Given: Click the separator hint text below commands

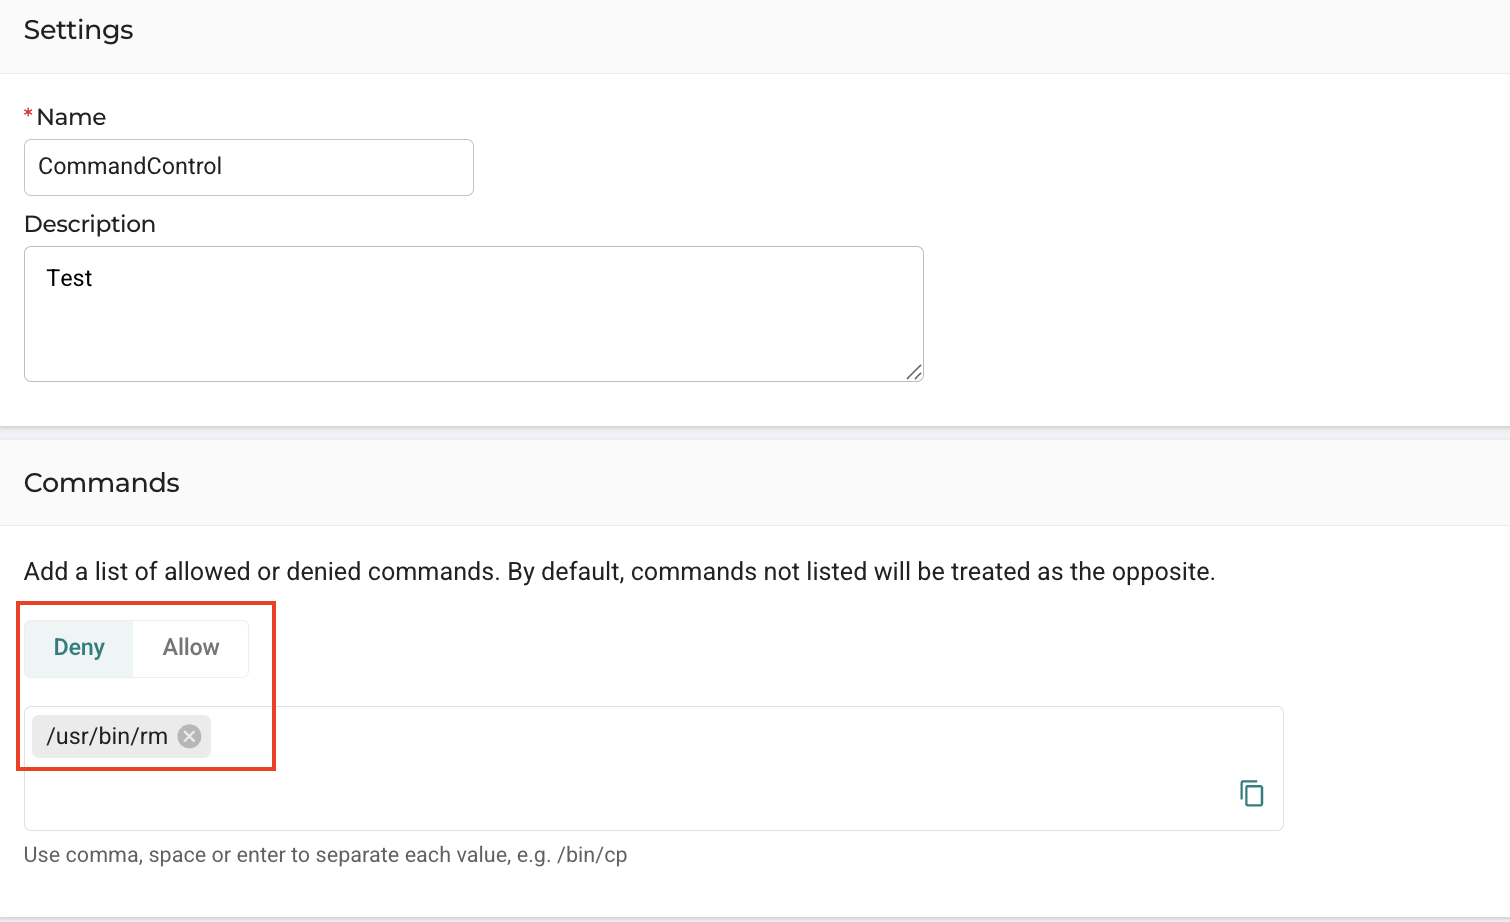Looking at the screenshot, I should (x=326, y=855).
